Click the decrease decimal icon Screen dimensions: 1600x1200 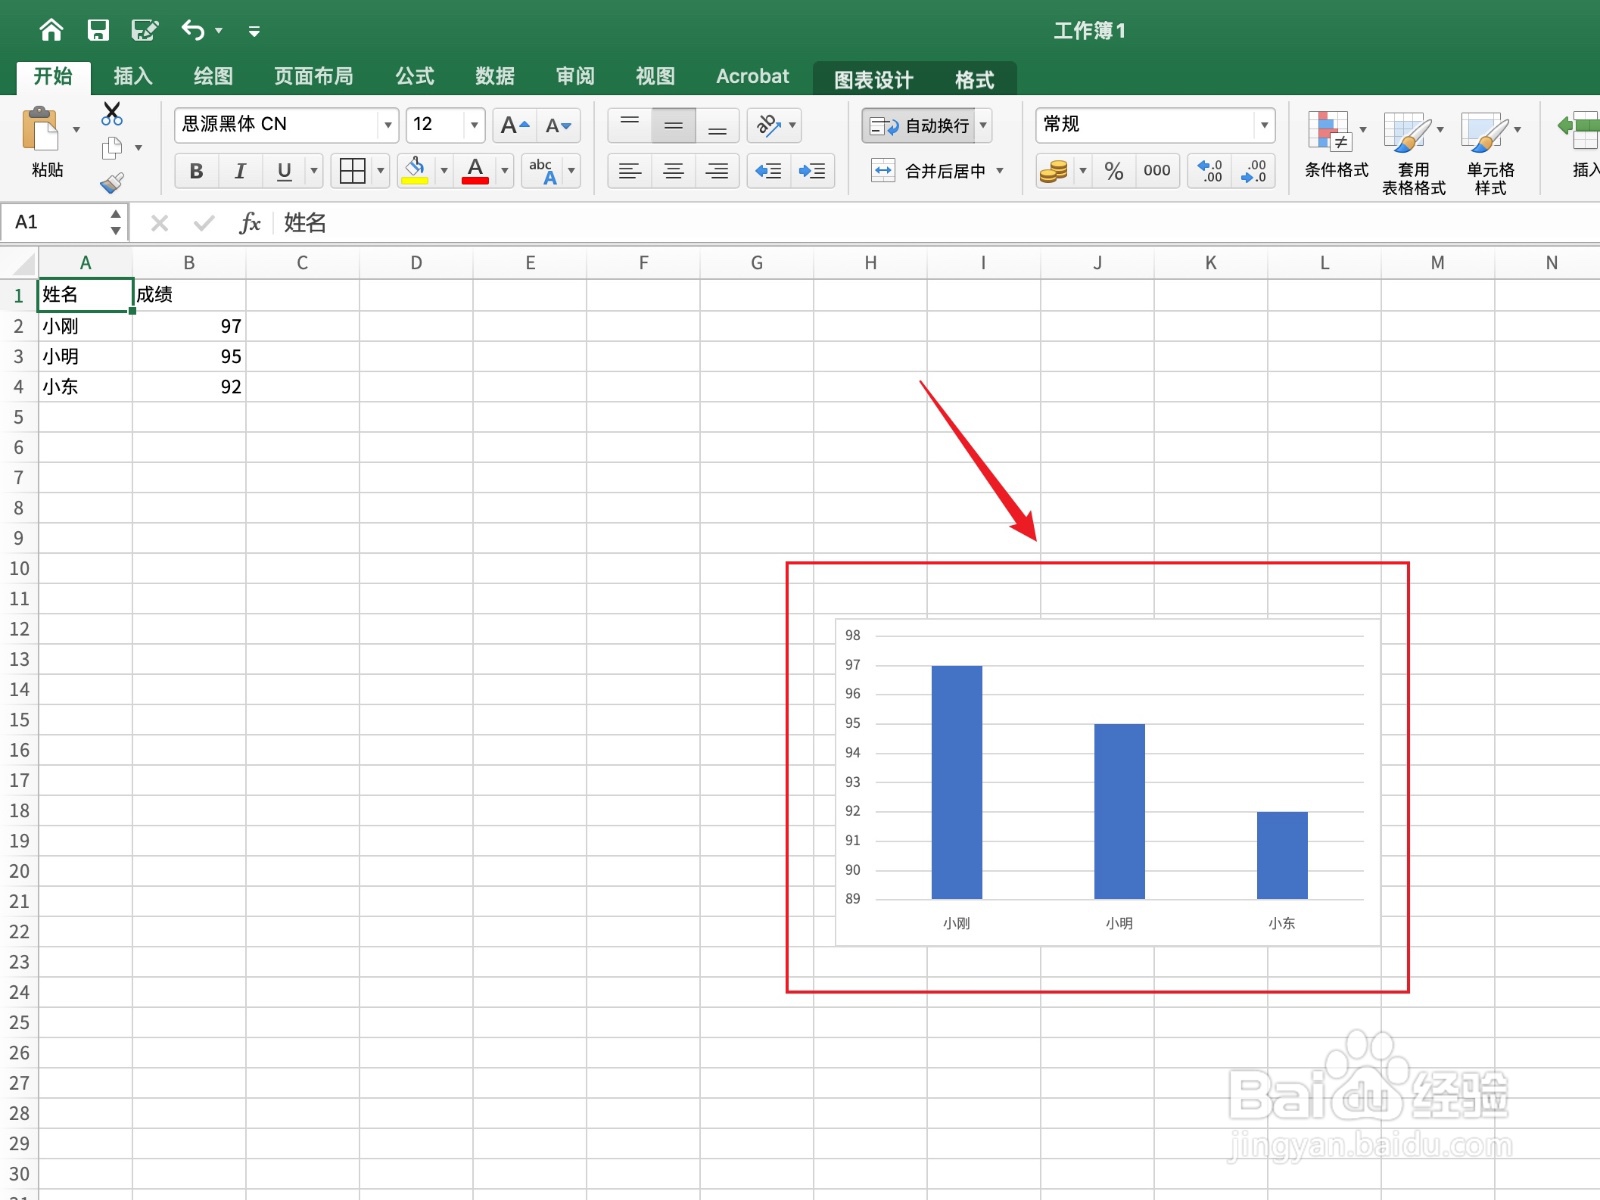pos(1253,171)
